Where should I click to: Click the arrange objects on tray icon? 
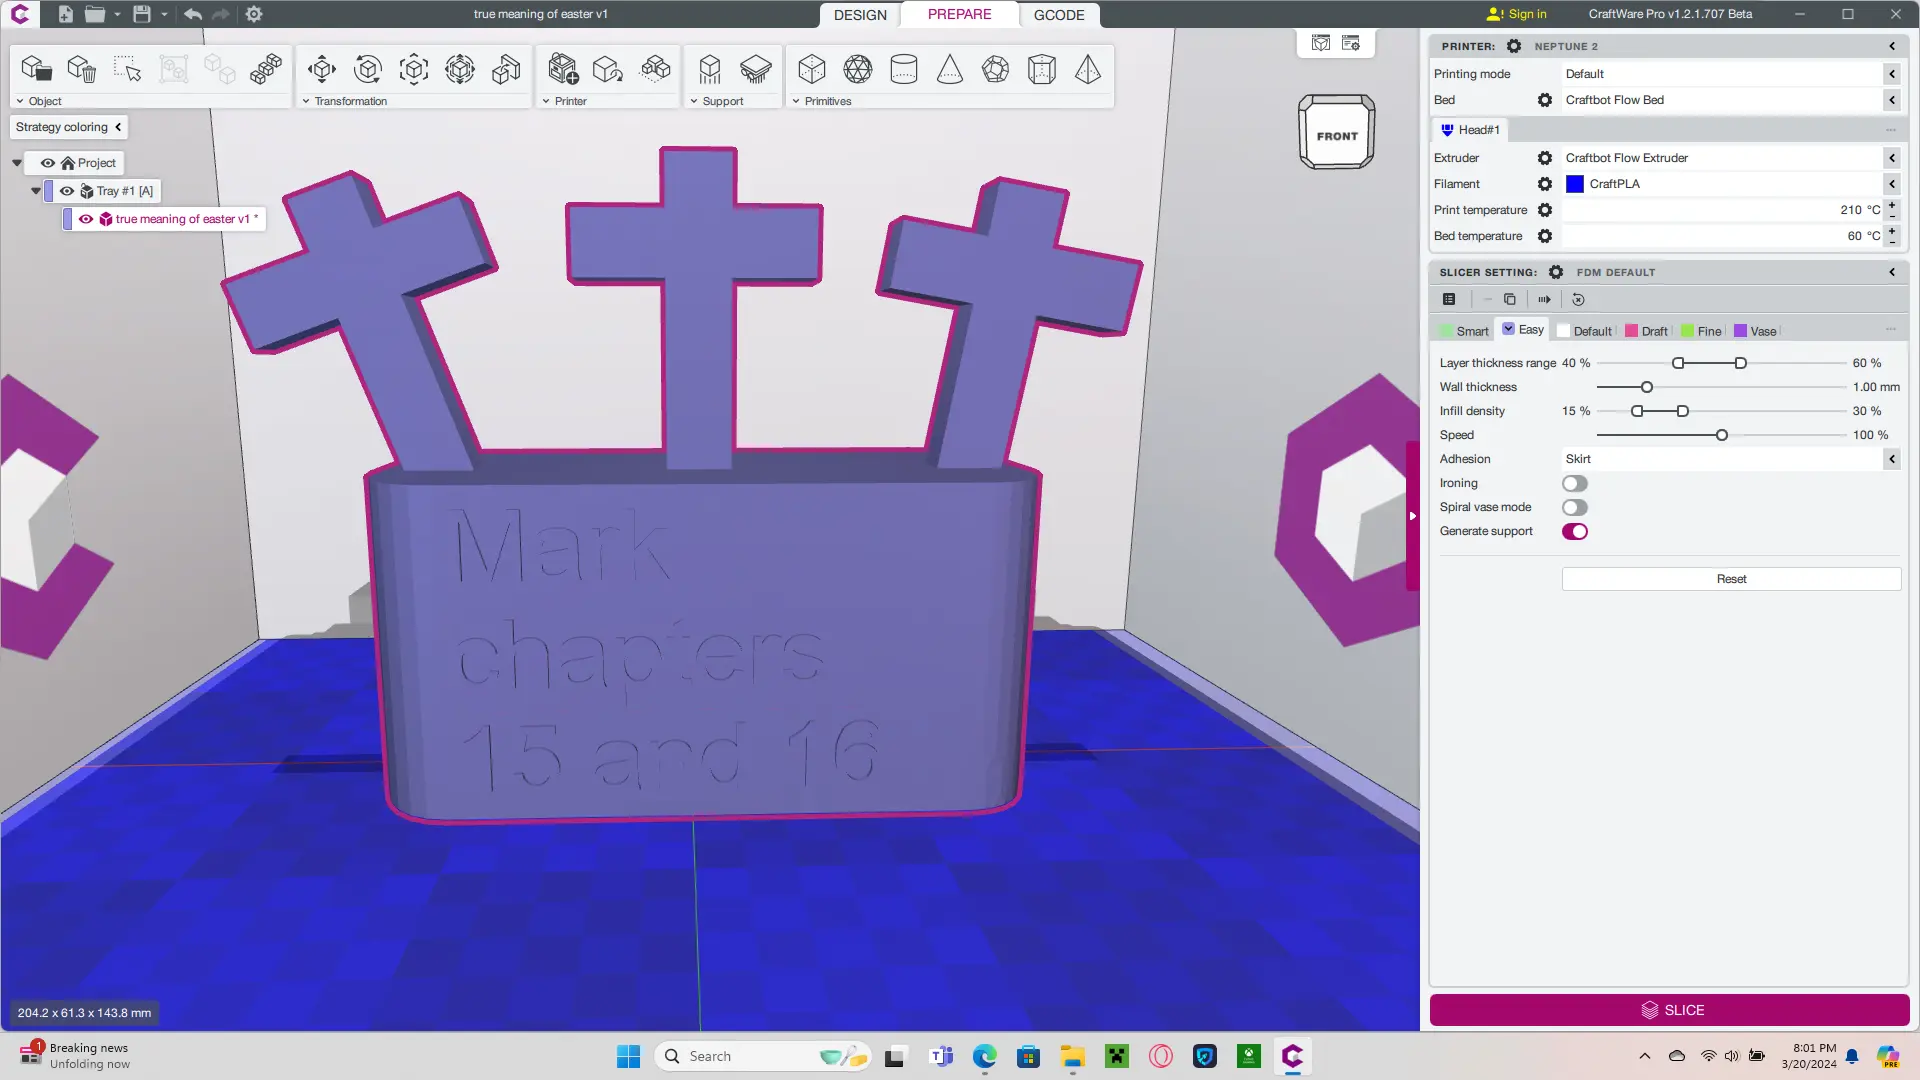[656, 69]
